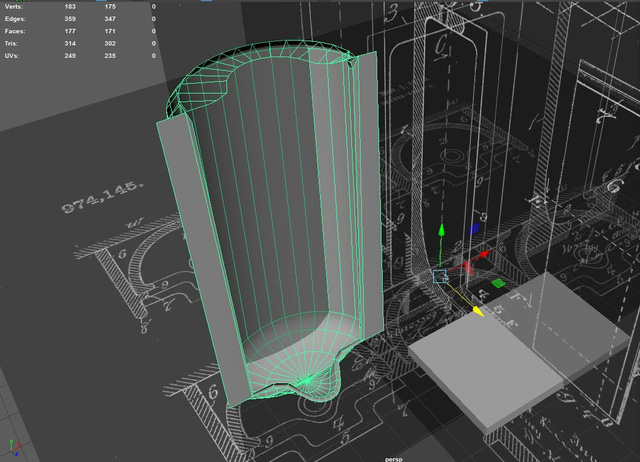Click the XYZ axis gizmo in viewport corner

coord(12,446)
